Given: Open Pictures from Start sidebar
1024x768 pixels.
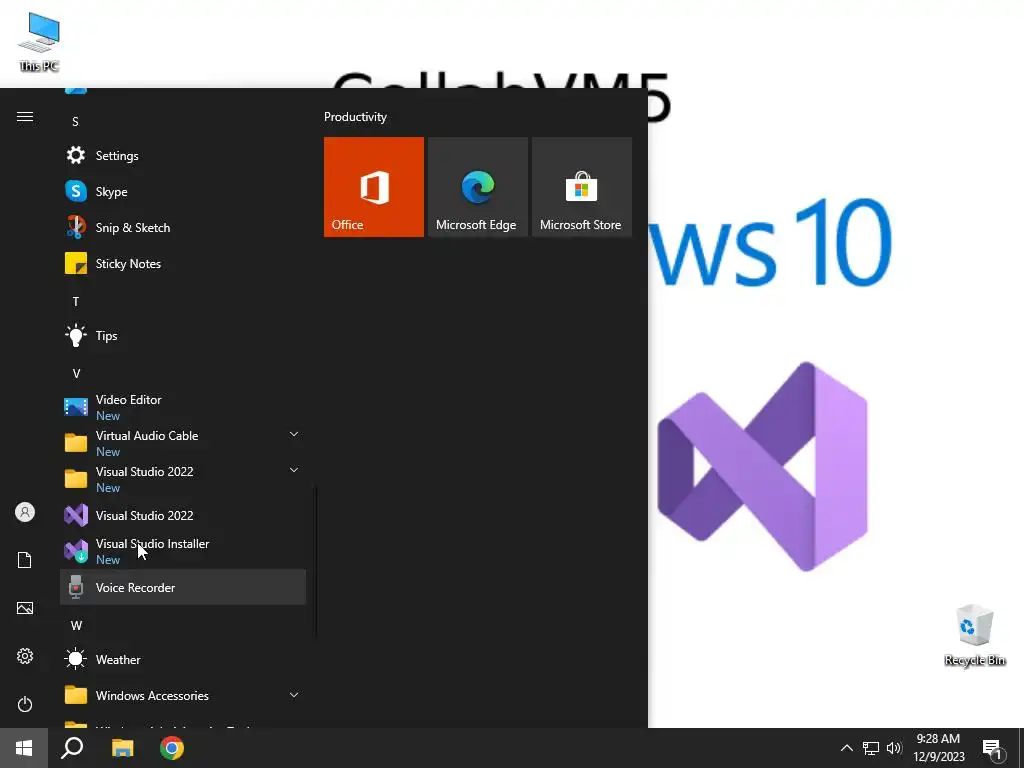Looking at the screenshot, I should point(25,608).
